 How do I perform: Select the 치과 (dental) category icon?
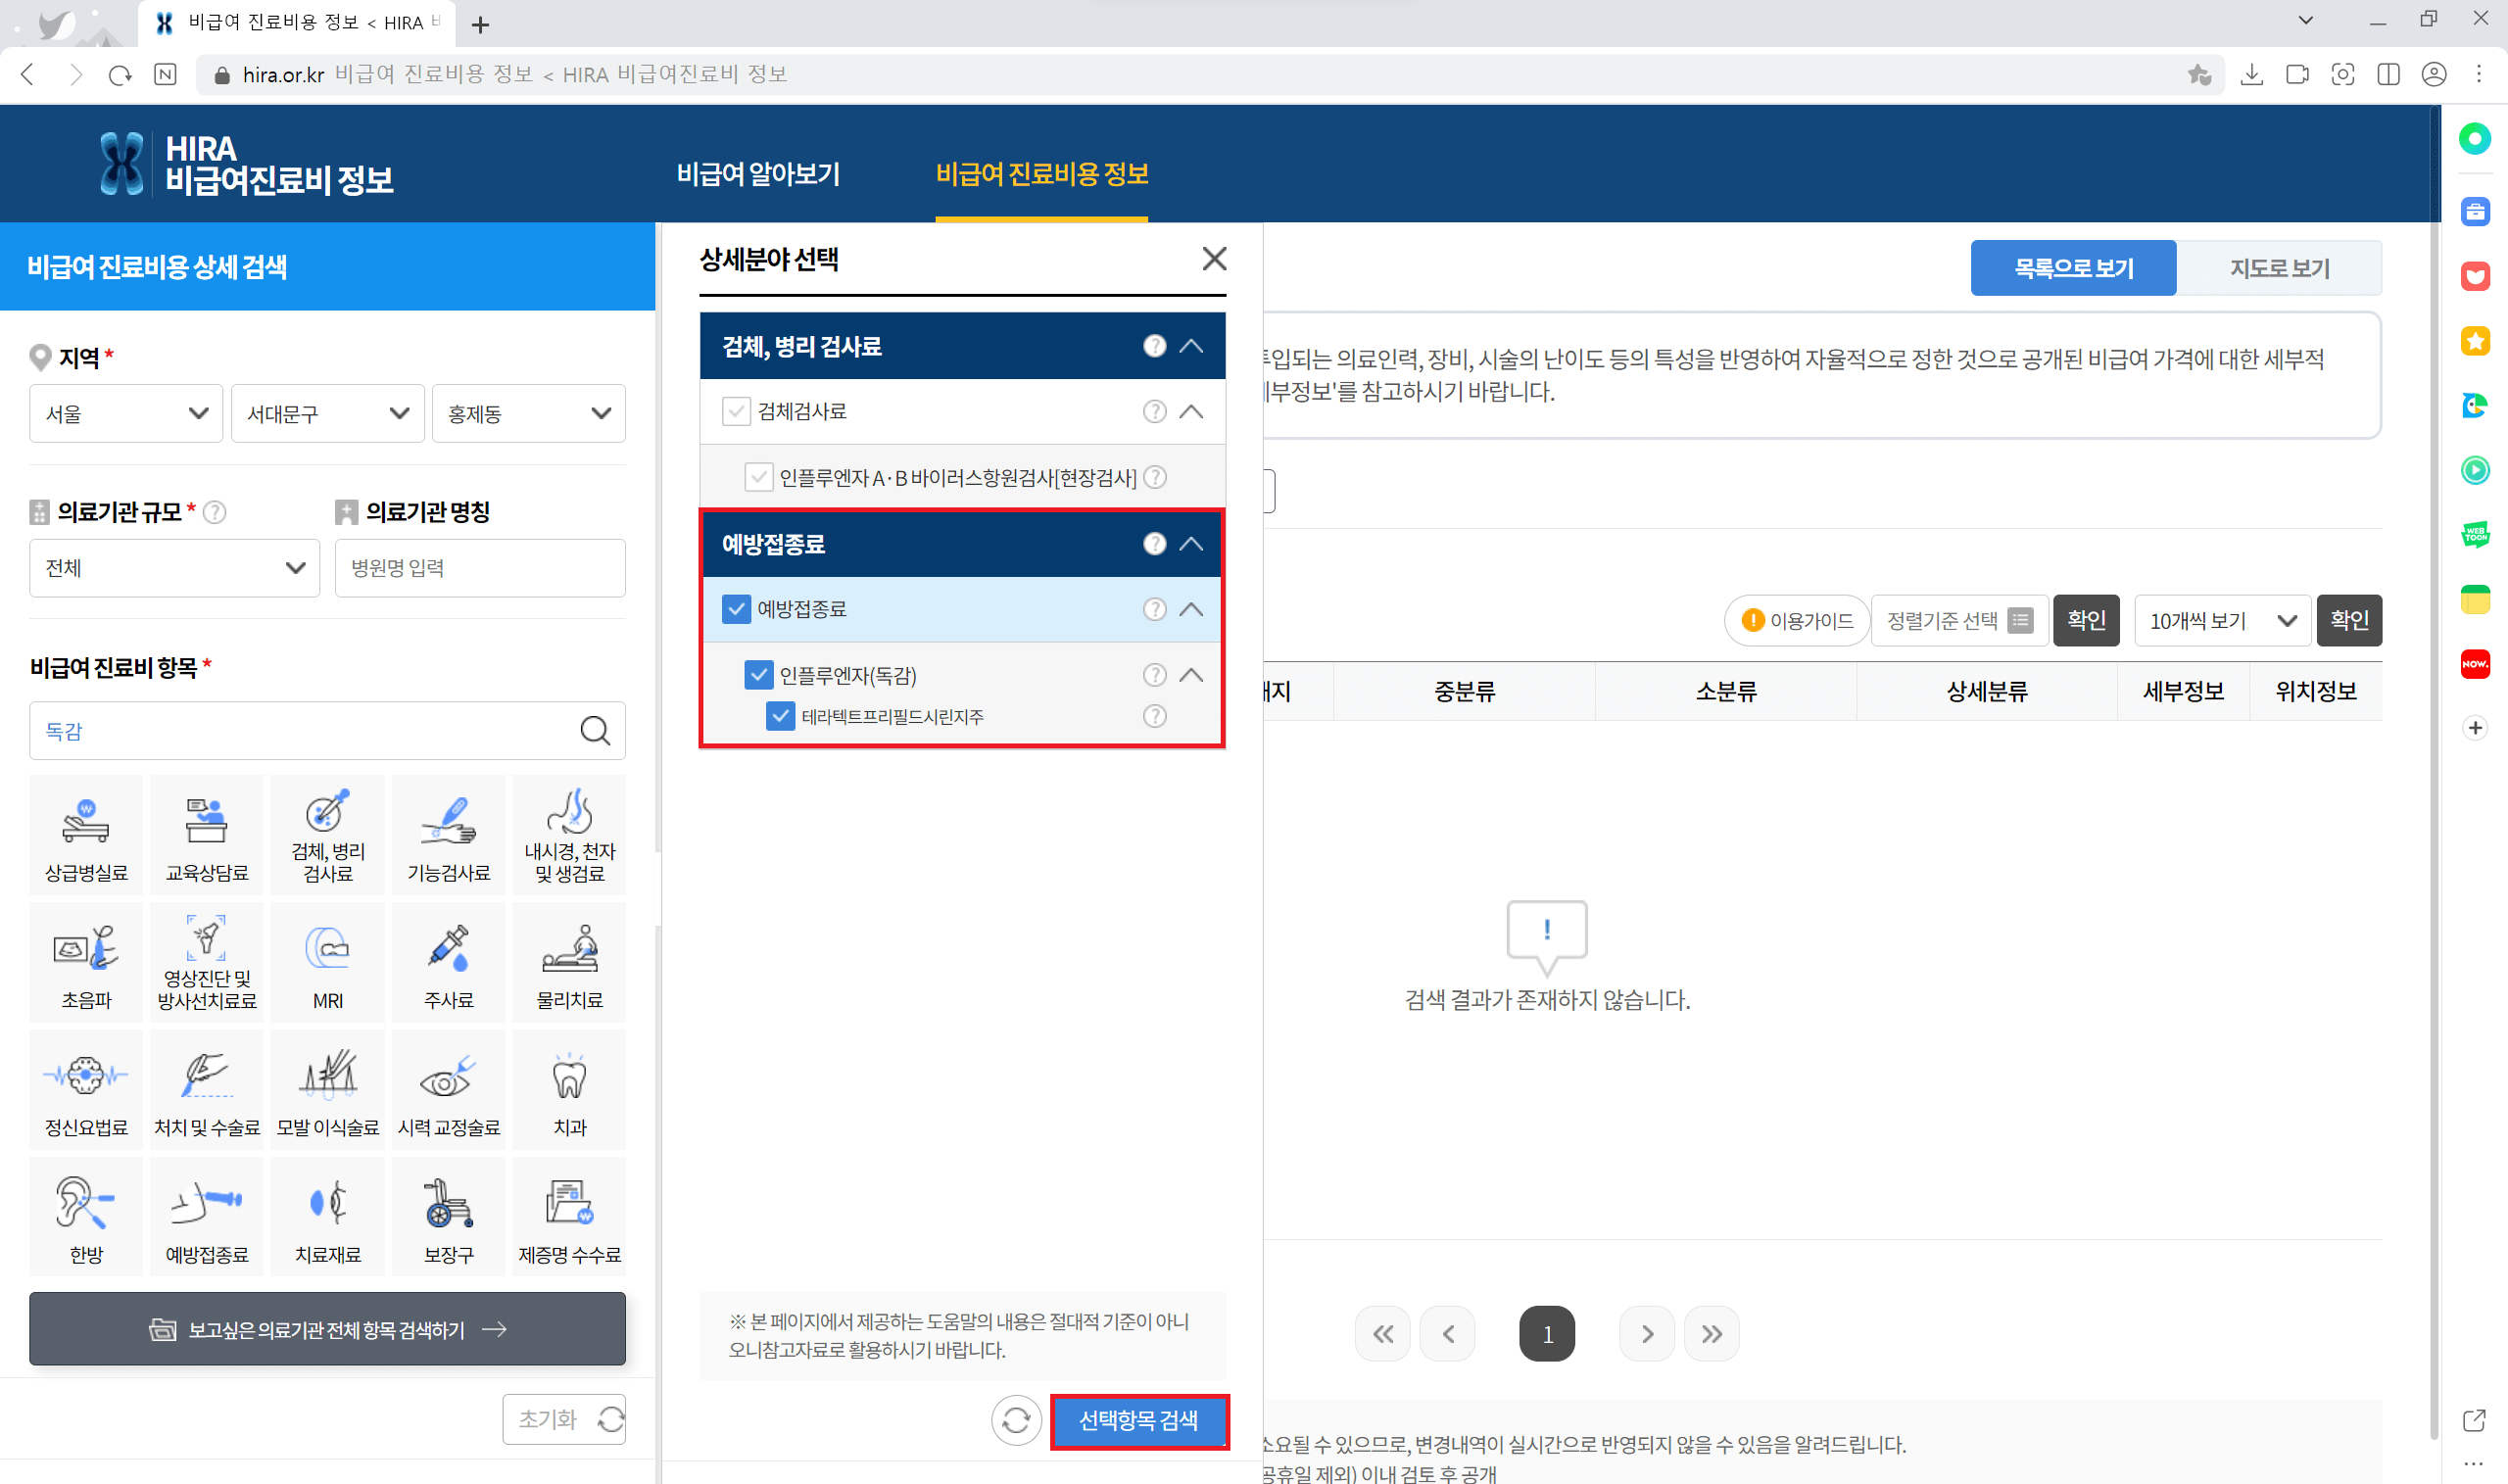pos(568,1089)
